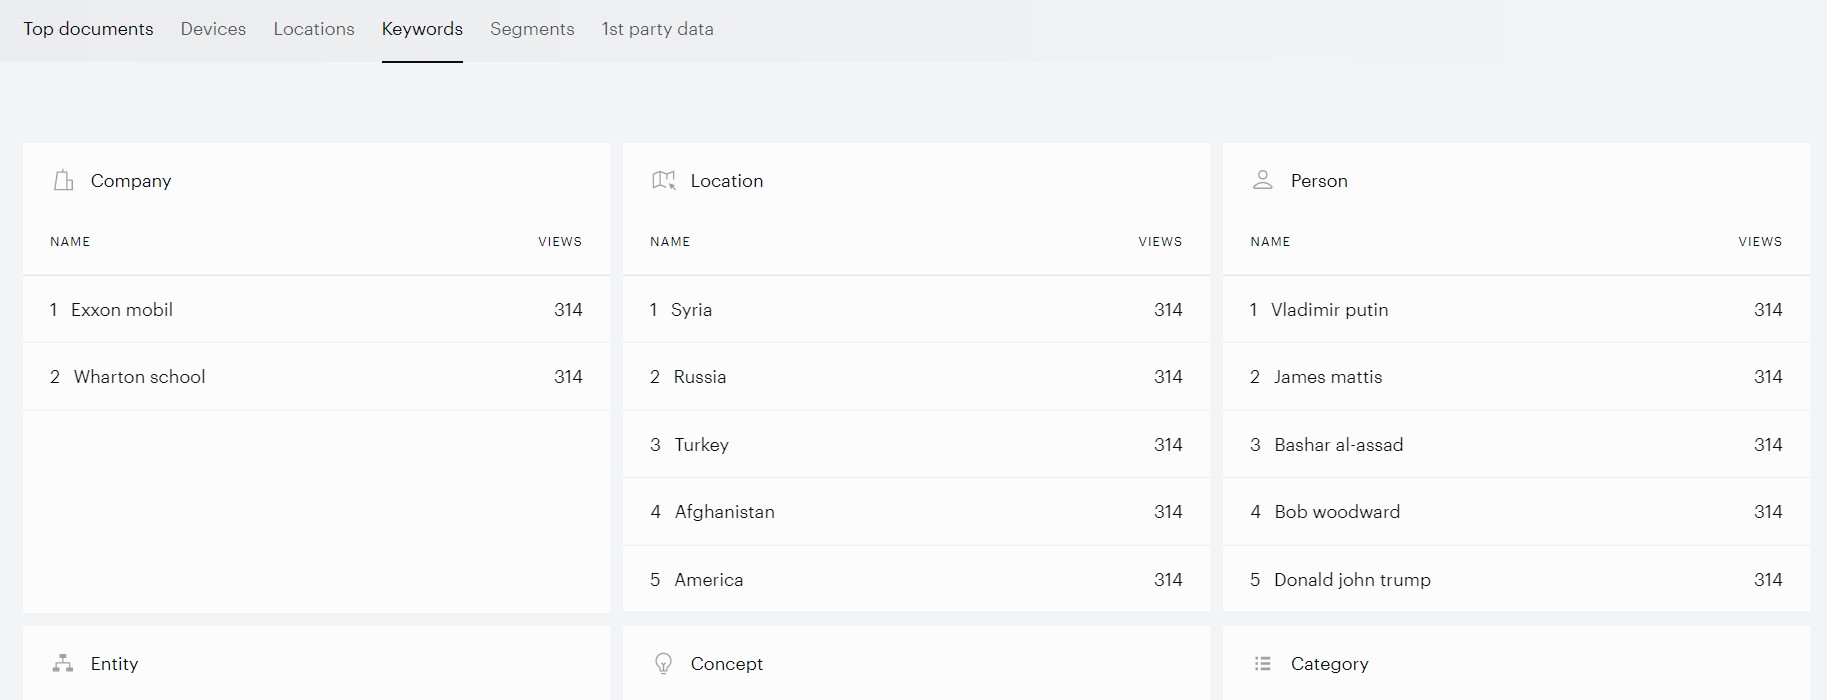Click the Concept lightbulb icon
The height and width of the screenshot is (700, 1827).
click(x=663, y=664)
